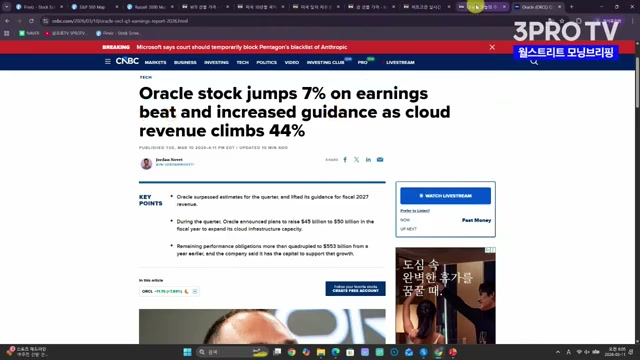Image resolution: width=640 pixels, height=360 pixels.
Task: Share the article on Facebook
Action: coord(345,160)
